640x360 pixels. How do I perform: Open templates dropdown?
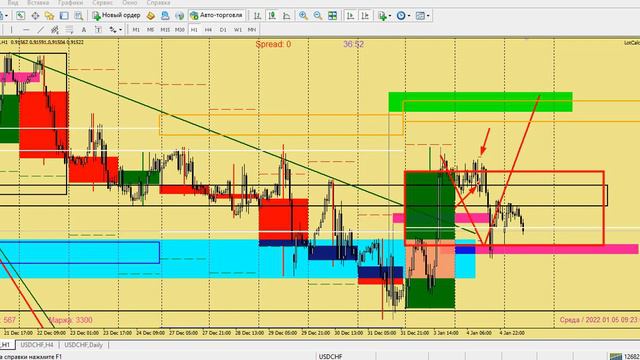(422, 16)
